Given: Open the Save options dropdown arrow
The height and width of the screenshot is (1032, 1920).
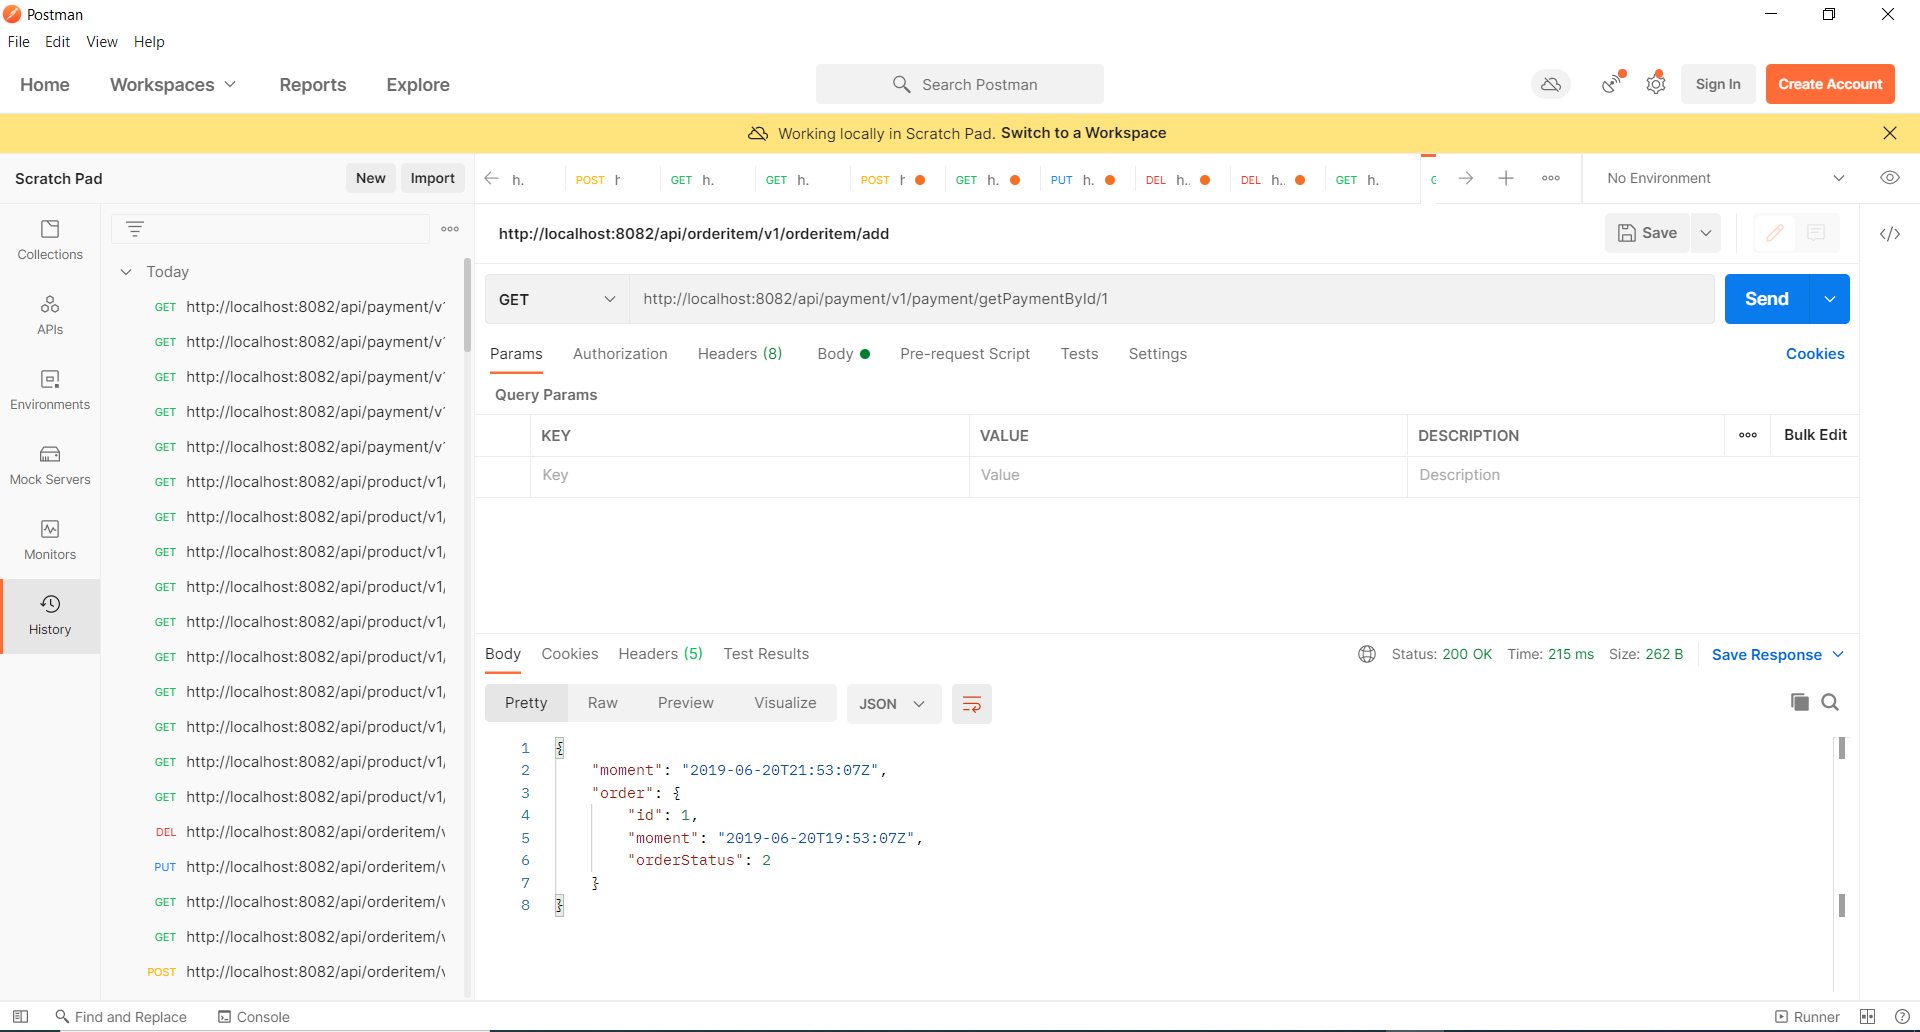Looking at the screenshot, I should pos(1706,233).
